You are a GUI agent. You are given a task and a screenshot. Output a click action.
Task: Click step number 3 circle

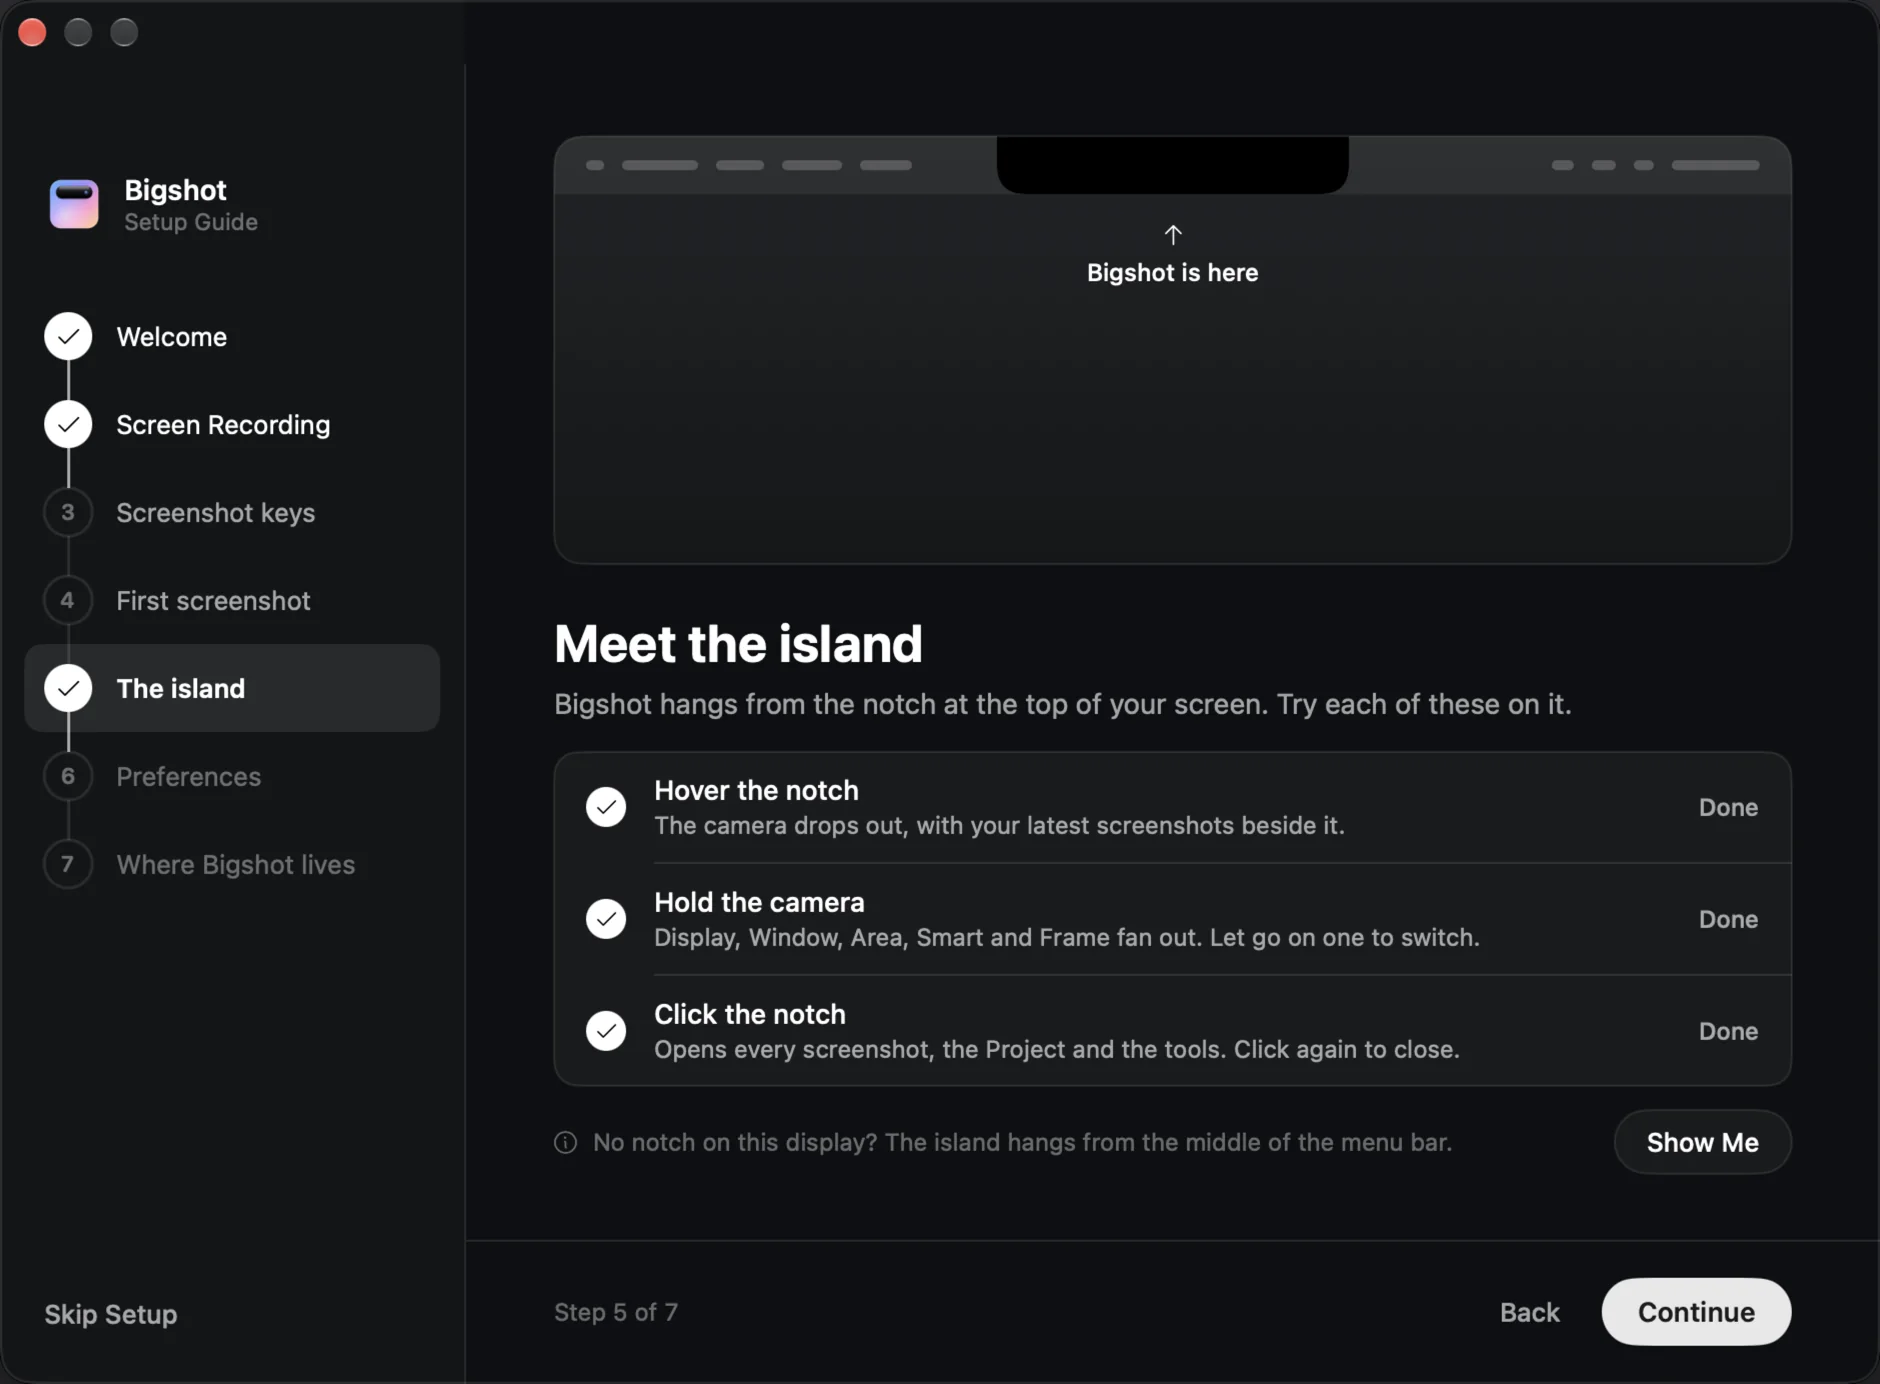pos(68,513)
